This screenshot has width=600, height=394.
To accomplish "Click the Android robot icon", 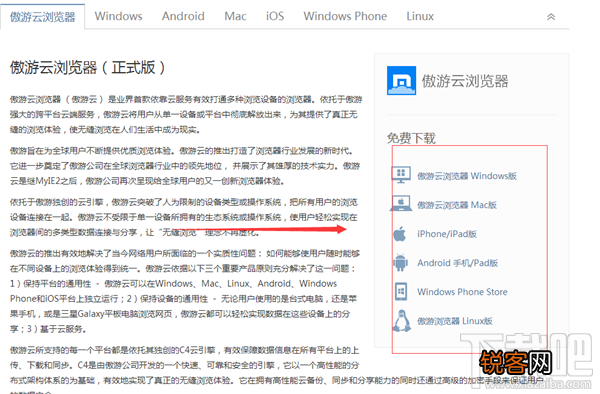I will [400, 262].
